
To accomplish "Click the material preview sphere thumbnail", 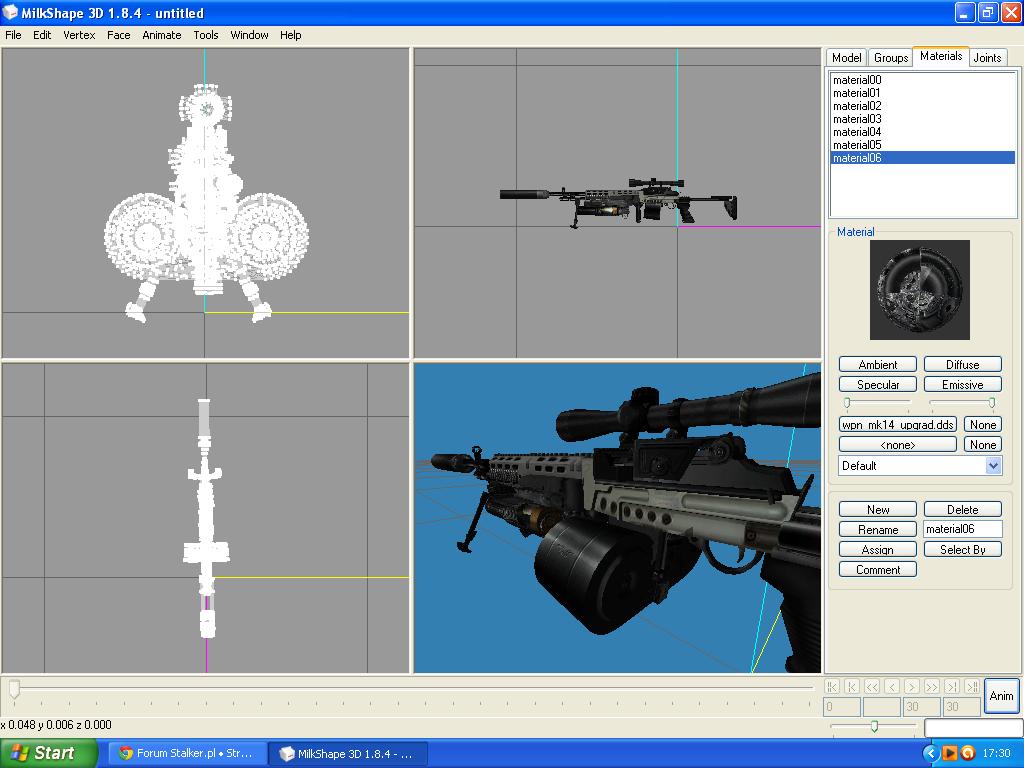I will click(919, 290).
